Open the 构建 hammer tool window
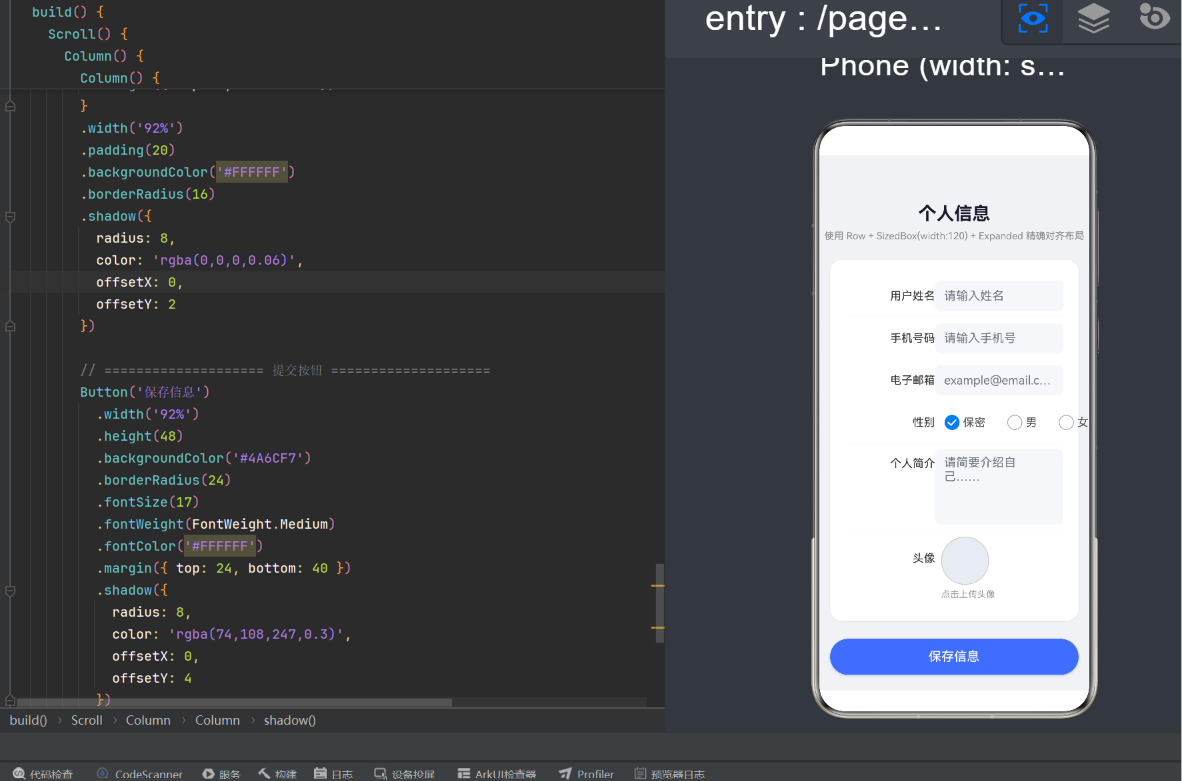This screenshot has height=781, width=1182. [277, 773]
